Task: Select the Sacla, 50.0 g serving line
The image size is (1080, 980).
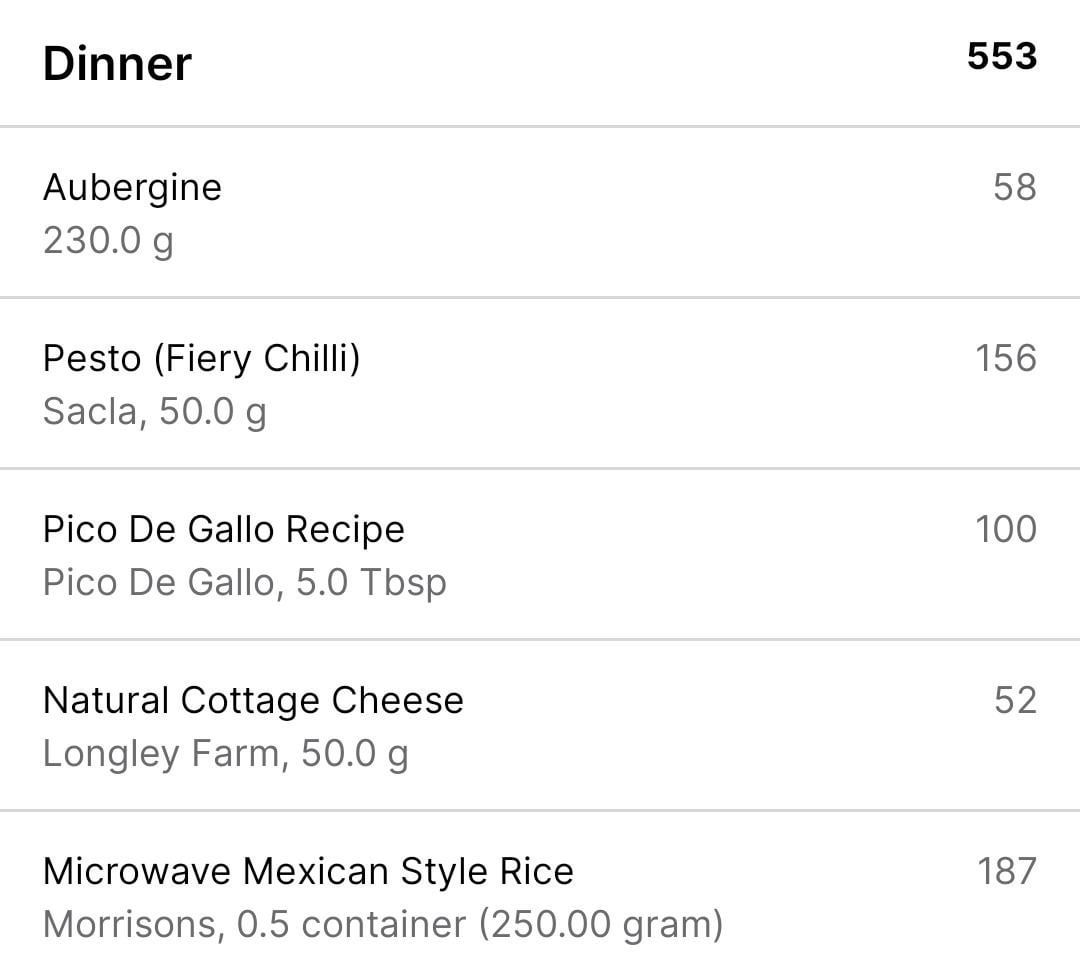Action: point(154,412)
